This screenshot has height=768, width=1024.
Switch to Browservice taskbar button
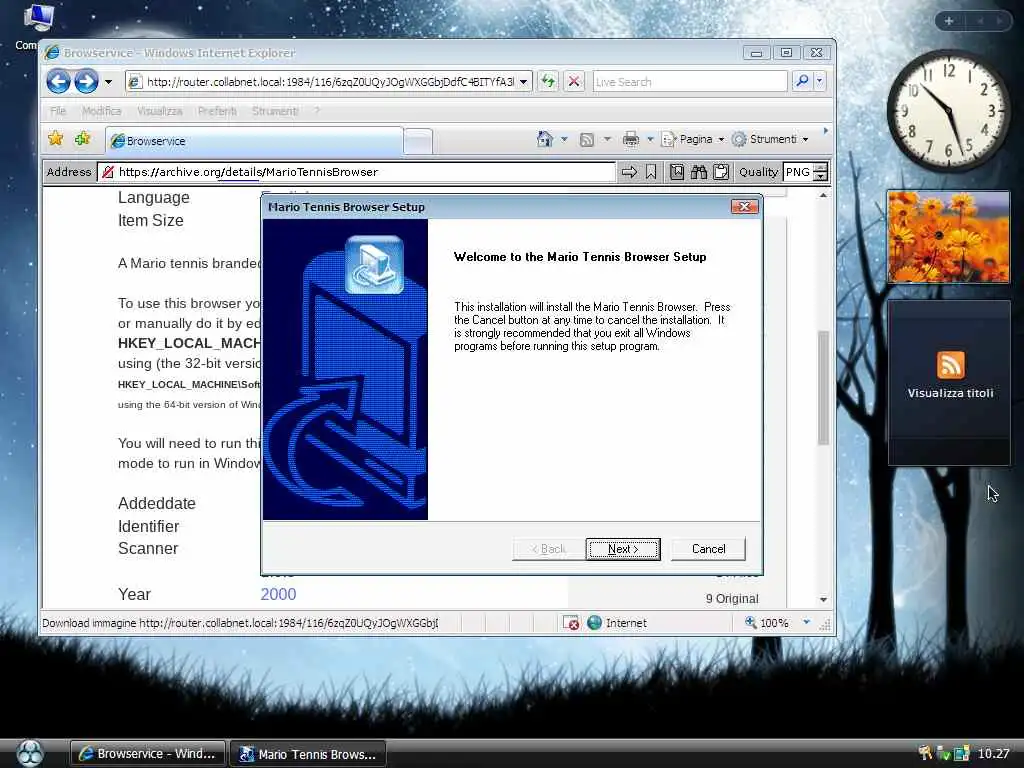click(148, 754)
